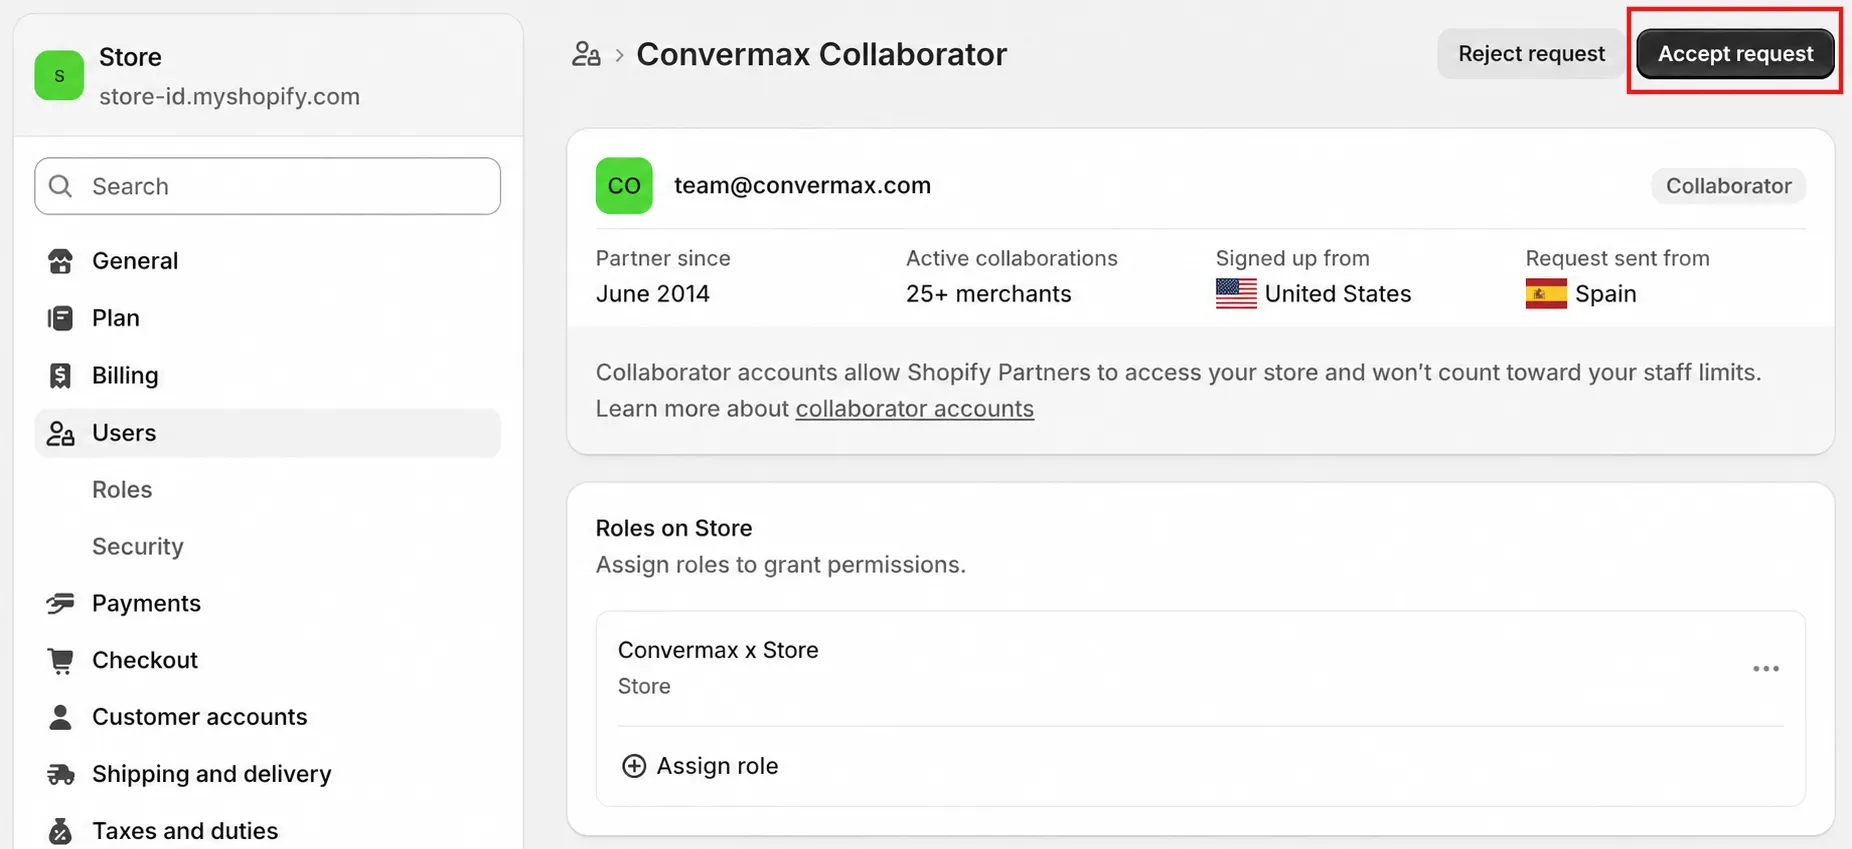Click the Request sent from label
Viewport: 1852px width, 849px height.
pyautogui.click(x=1617, y=258)
